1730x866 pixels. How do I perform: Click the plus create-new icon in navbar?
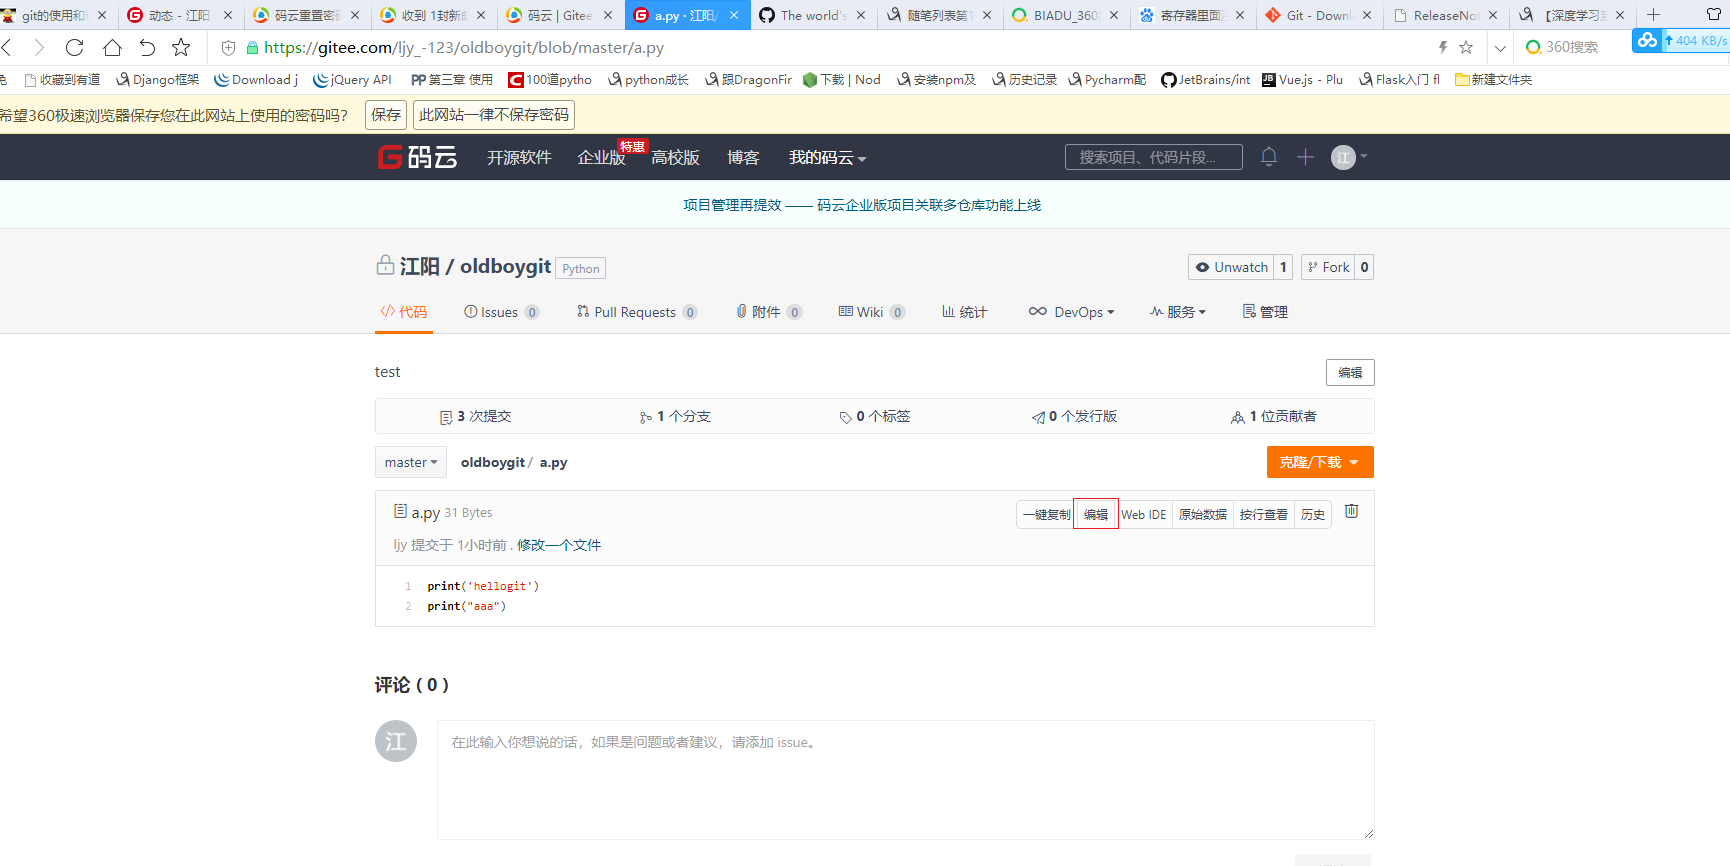[x=1305, y=157]
